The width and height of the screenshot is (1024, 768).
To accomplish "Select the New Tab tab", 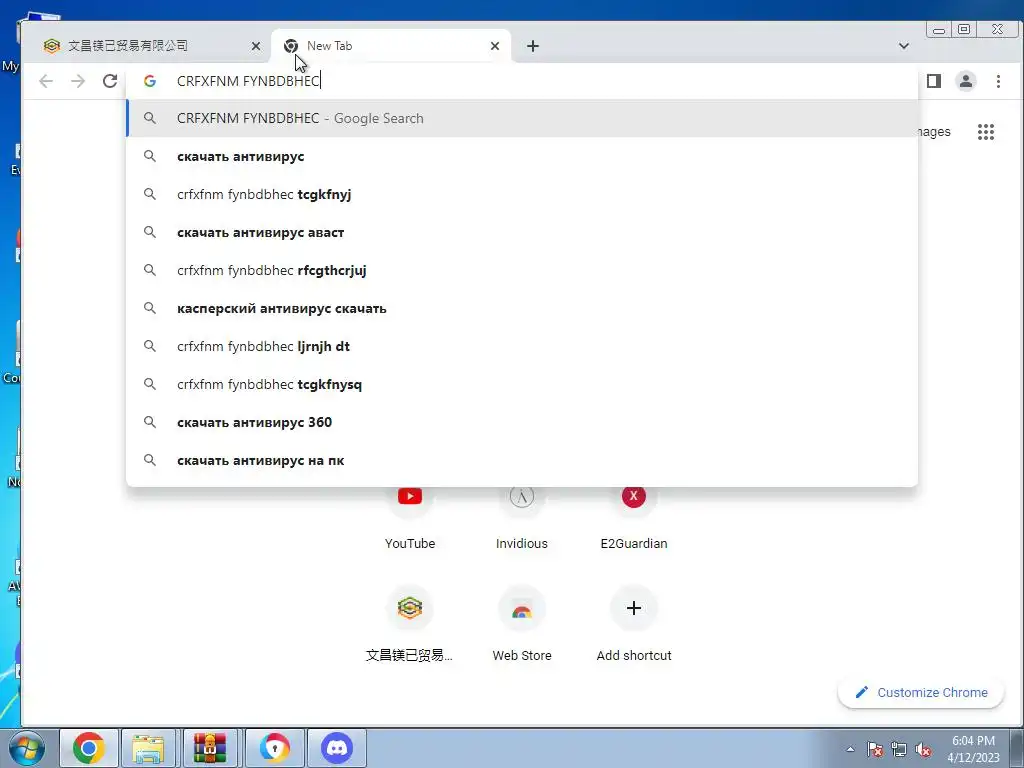I will pyautogui.click(x=391, y=46).
